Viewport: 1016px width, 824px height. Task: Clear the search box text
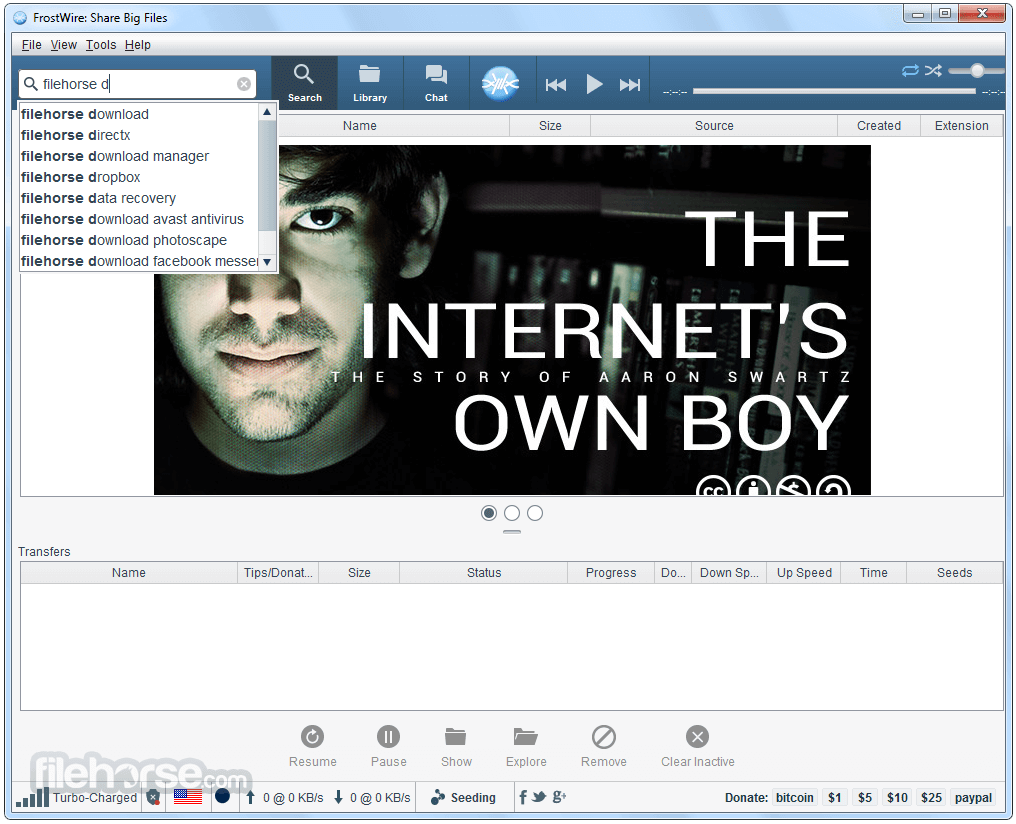(244, 84)
